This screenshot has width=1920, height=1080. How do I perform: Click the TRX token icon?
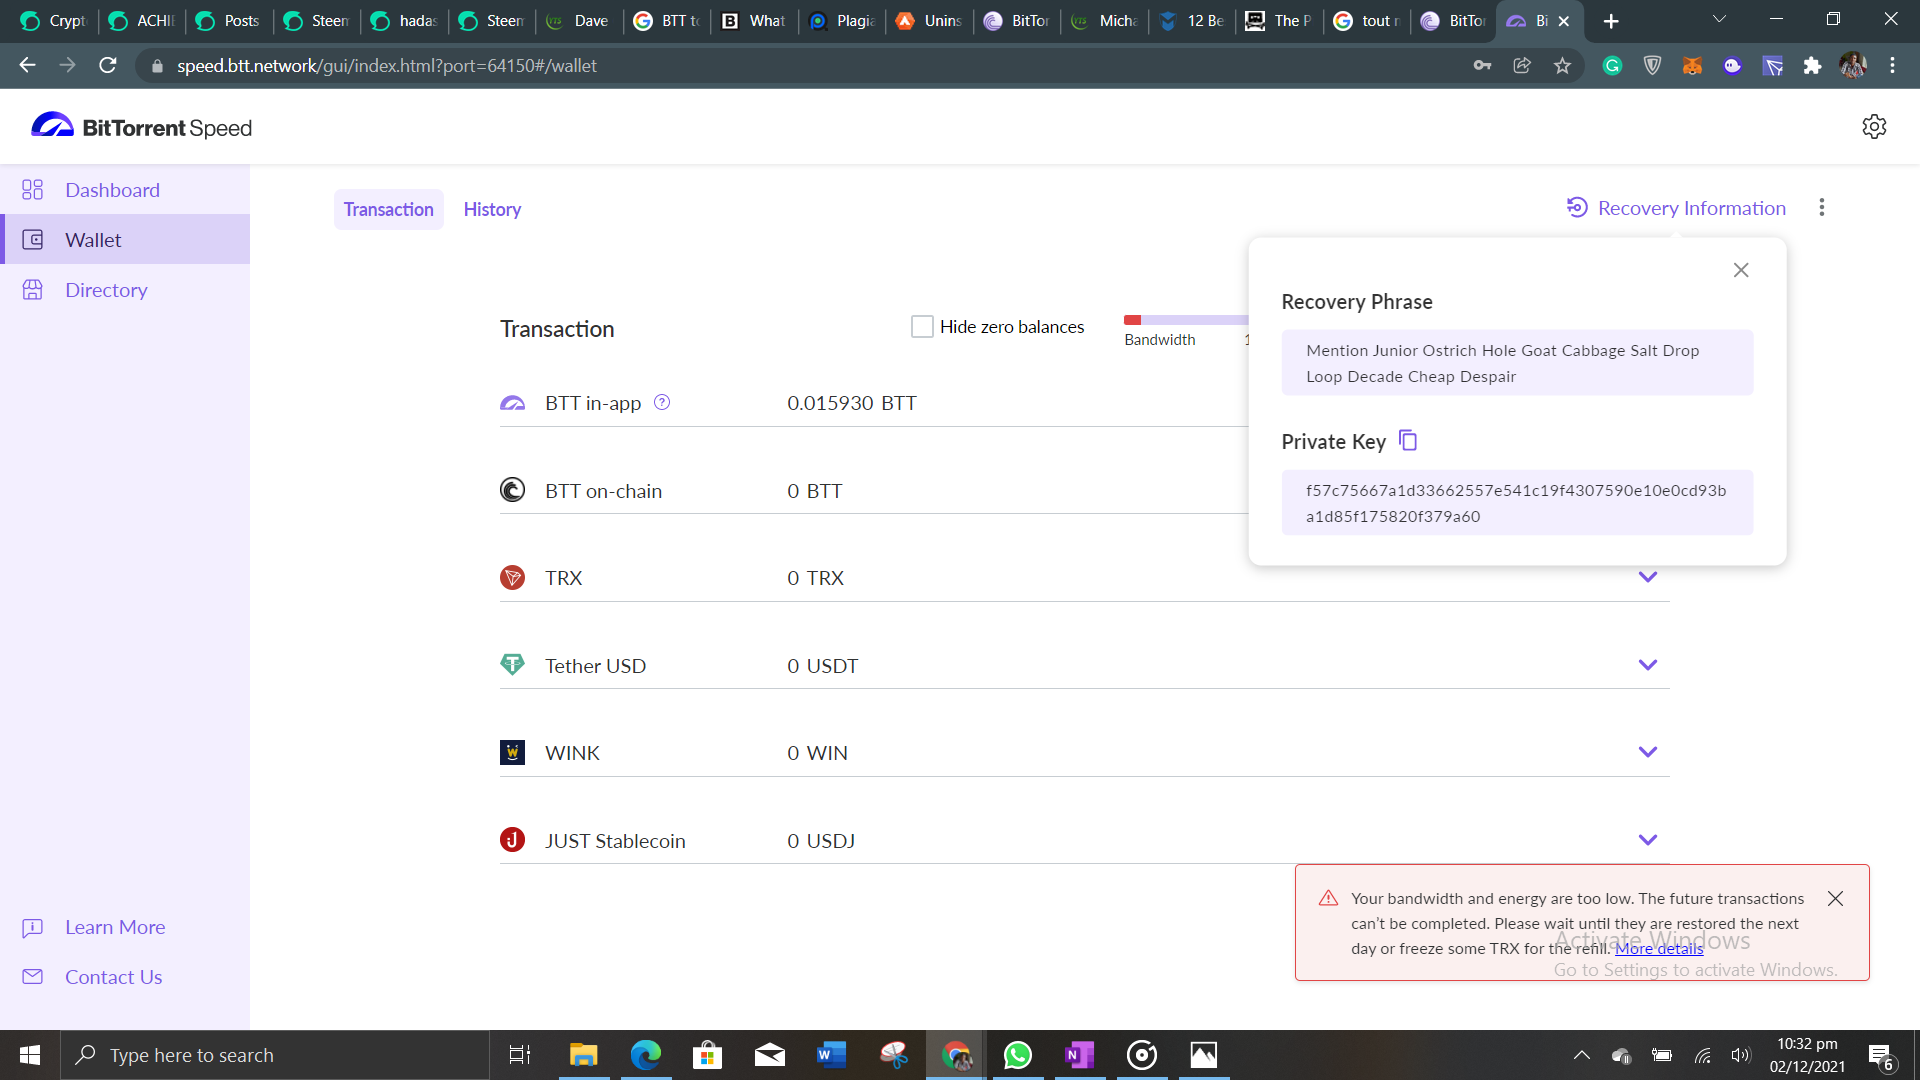pos(512,577)
